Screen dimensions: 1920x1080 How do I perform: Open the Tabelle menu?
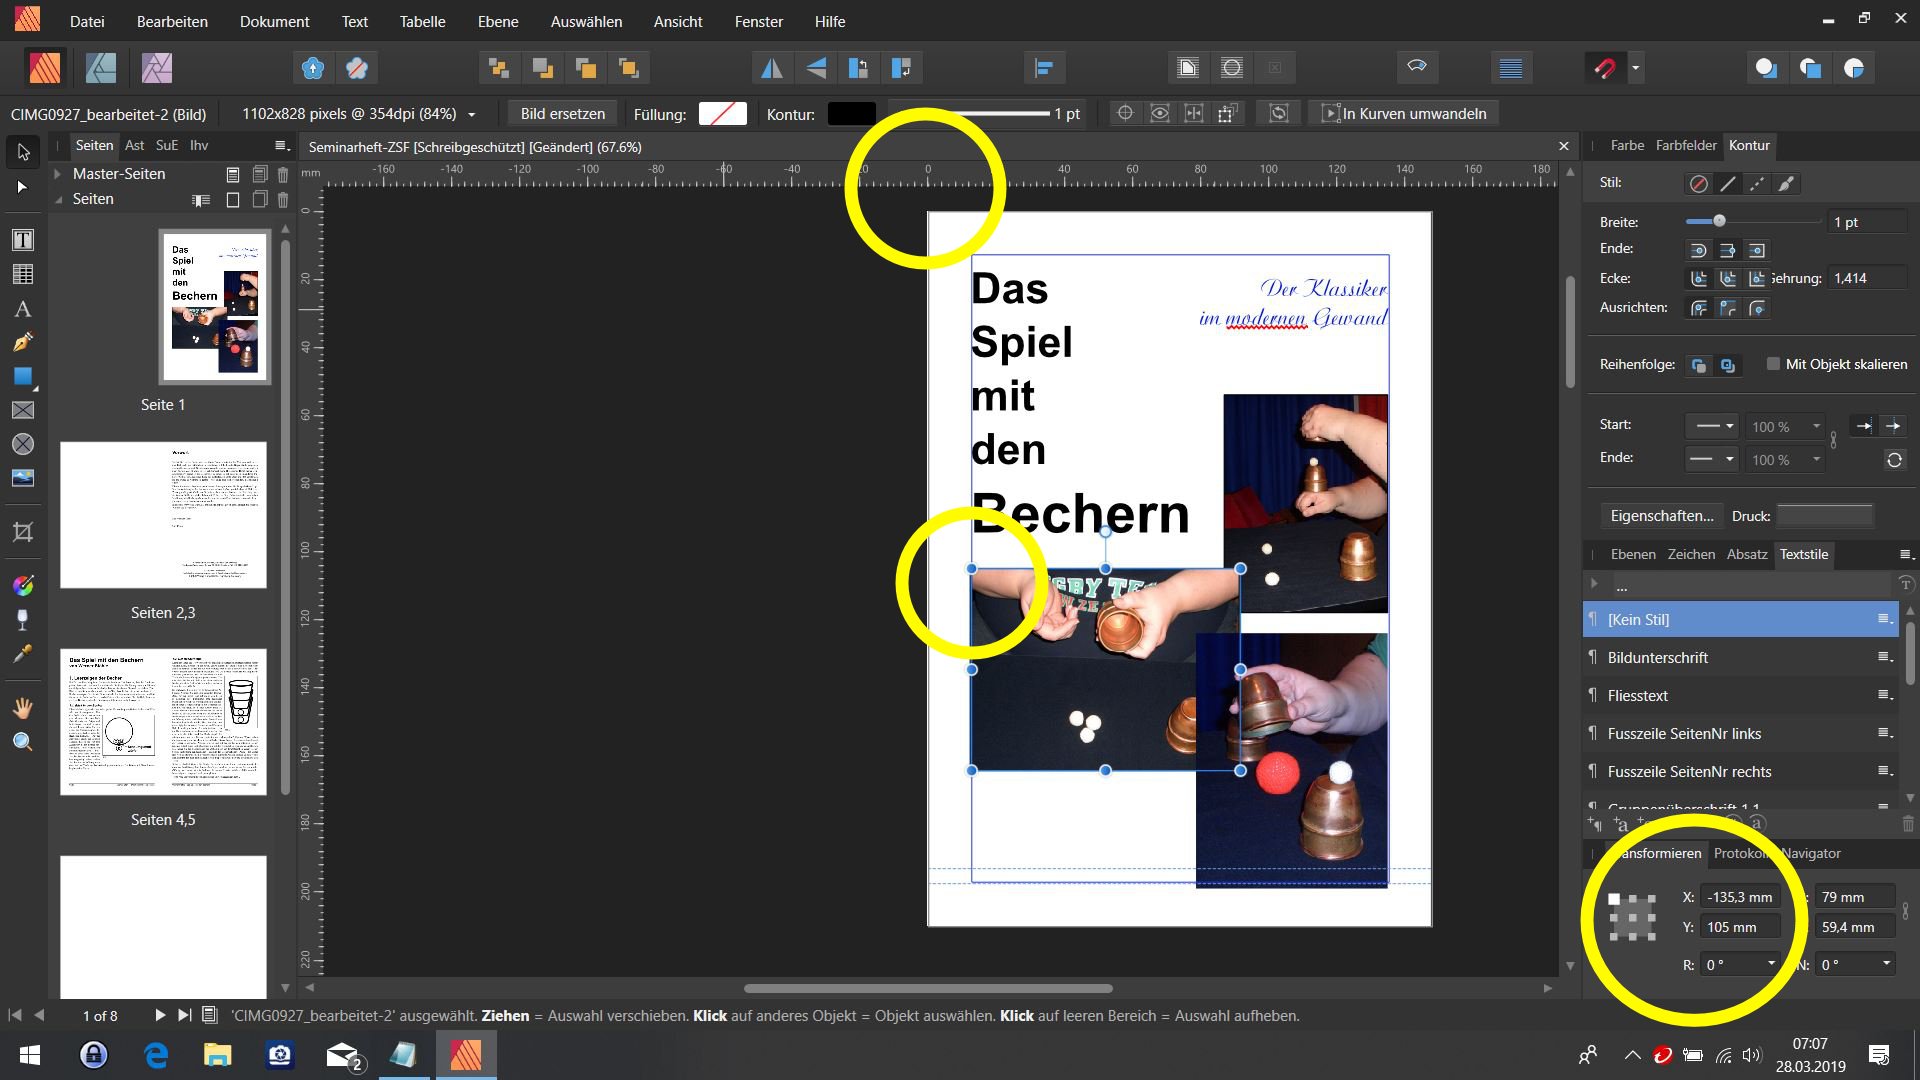click(x=422, y=21)
